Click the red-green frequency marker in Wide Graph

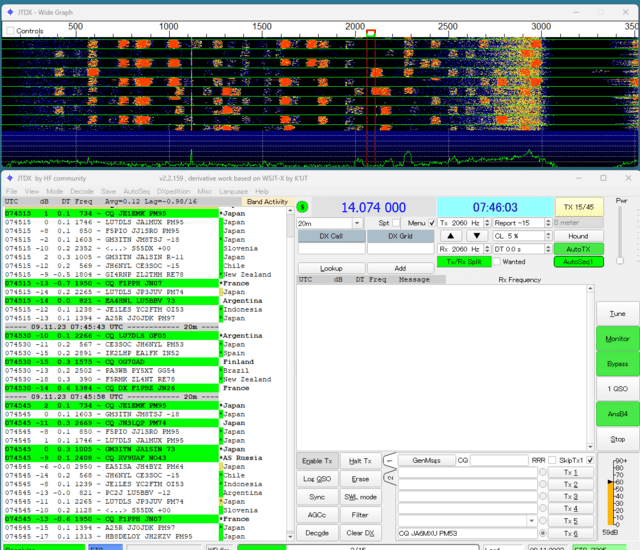coord(371,33)
